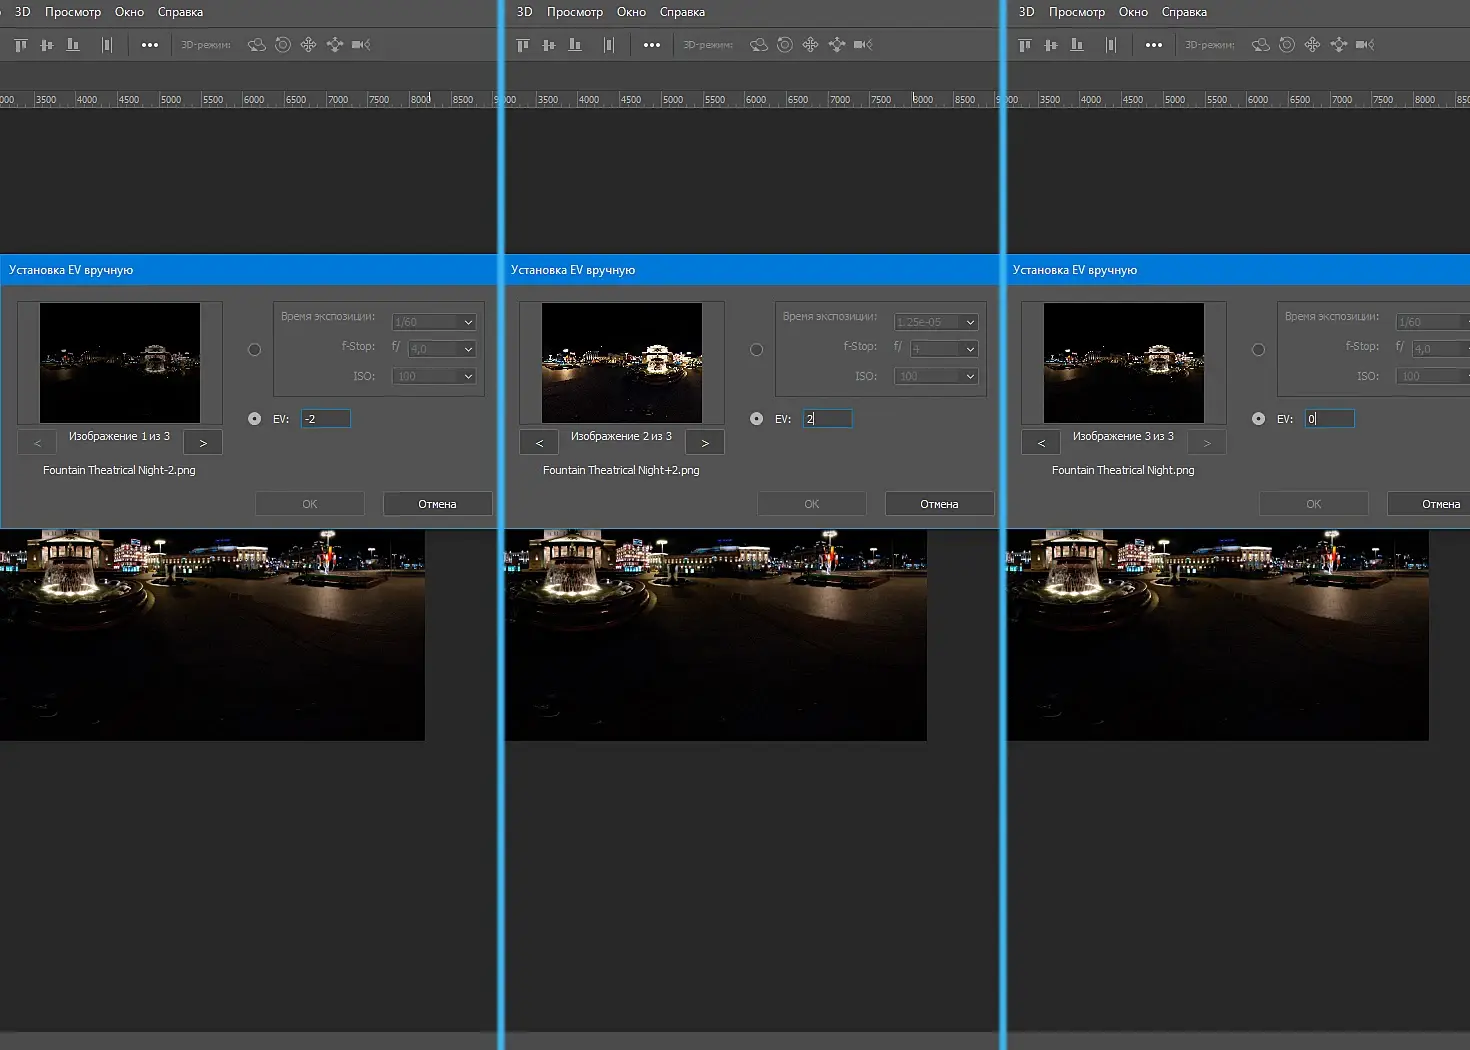Click EV input field containing -2
The height and width of the screenshot is (1050, 1470).
point(326,419)
